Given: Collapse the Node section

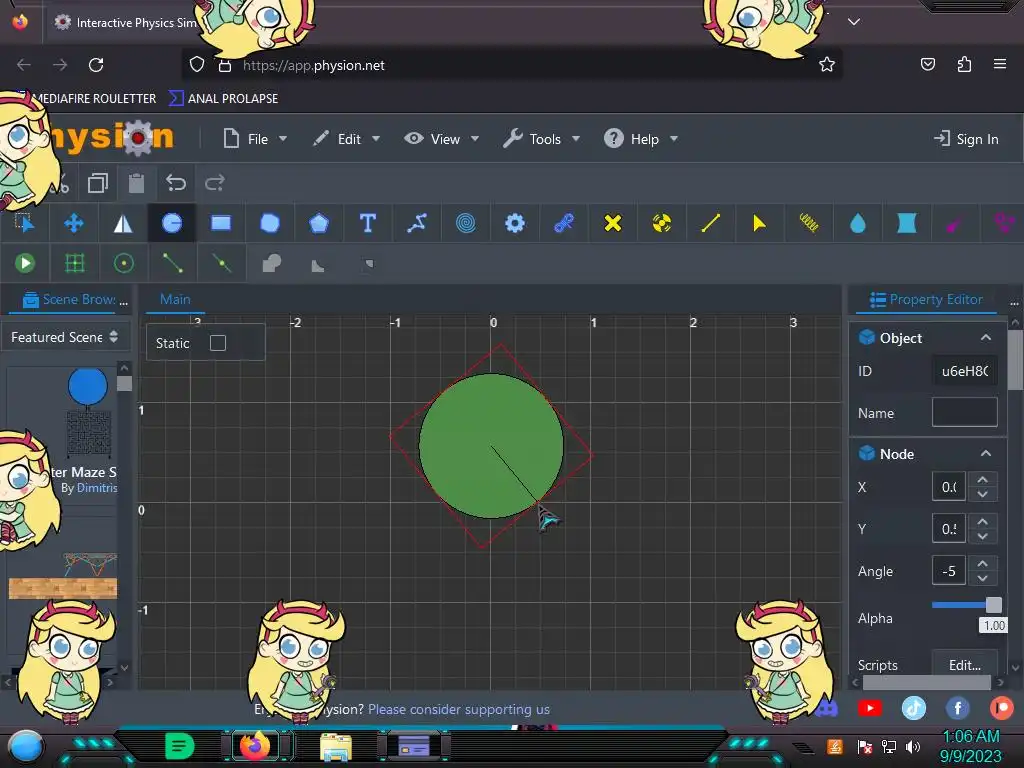Looking at the screenshot, I should [x=986, y=454].
